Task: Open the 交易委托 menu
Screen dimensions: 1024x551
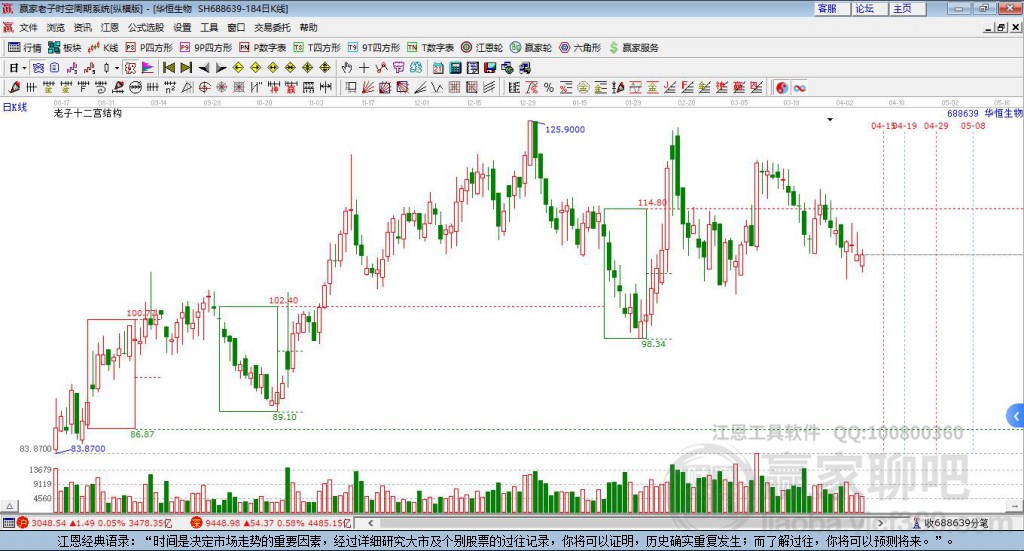Action: click(x=272, y=27)
